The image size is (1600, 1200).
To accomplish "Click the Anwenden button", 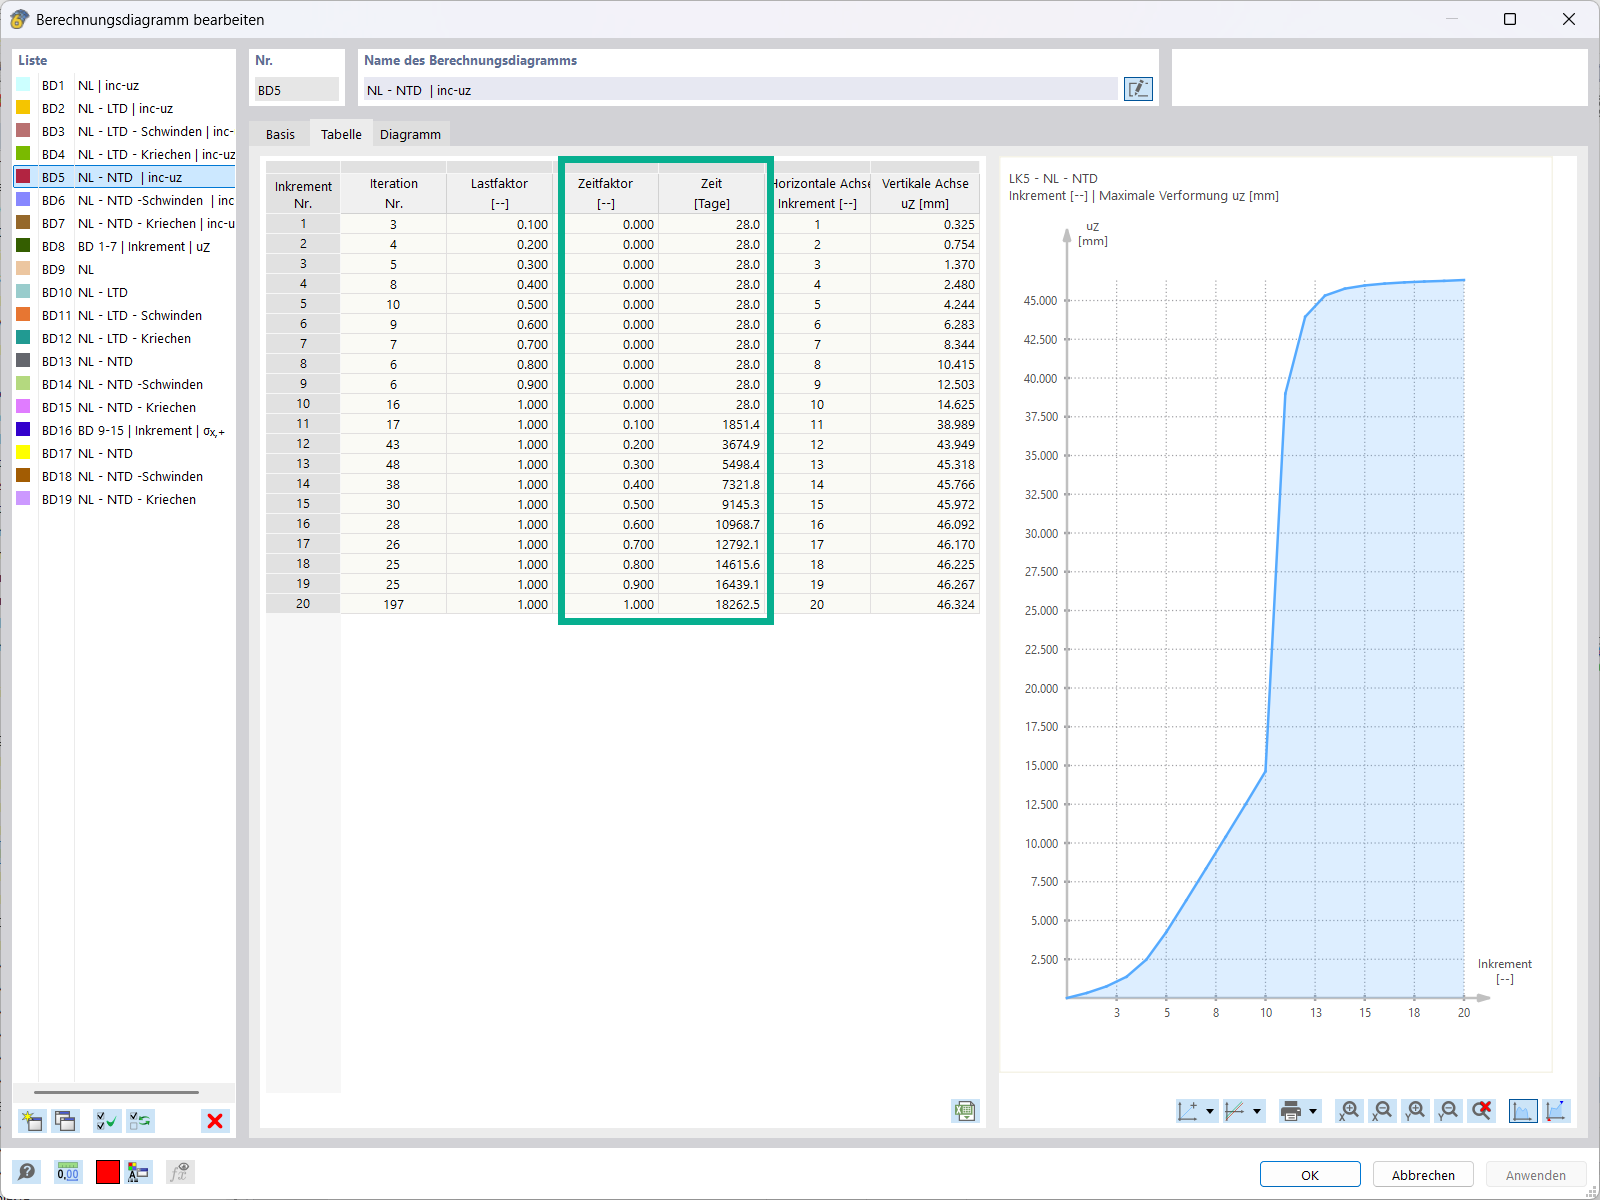I will click(1536, 1175).
